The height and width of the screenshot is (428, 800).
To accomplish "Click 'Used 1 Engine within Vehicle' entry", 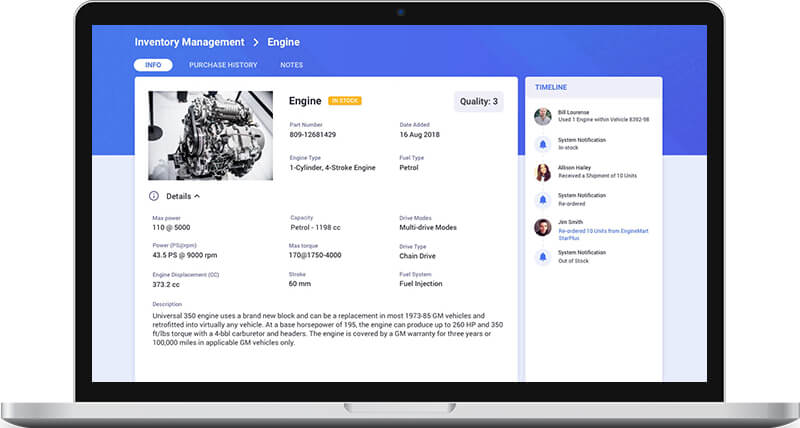I will (x=604, y=120).
